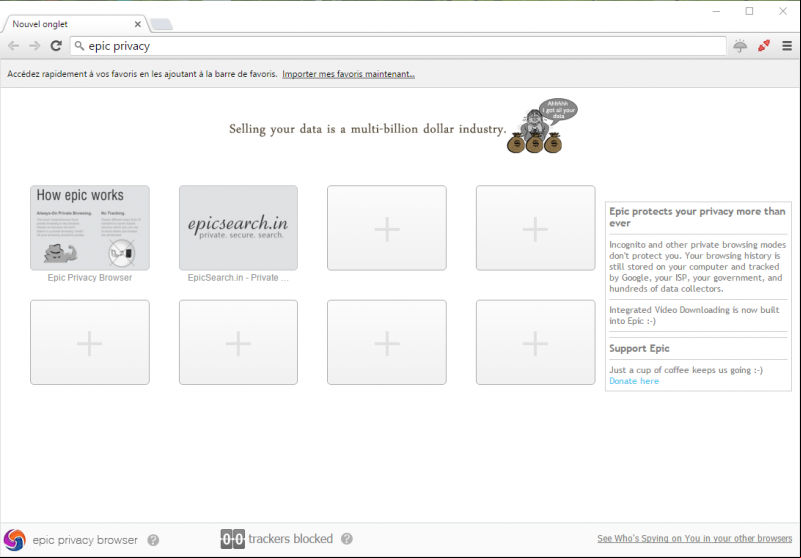801x558 pixels.
Task: Click third empty plus tile in top row
Action: pyautogui.click(x=387, y=228)
